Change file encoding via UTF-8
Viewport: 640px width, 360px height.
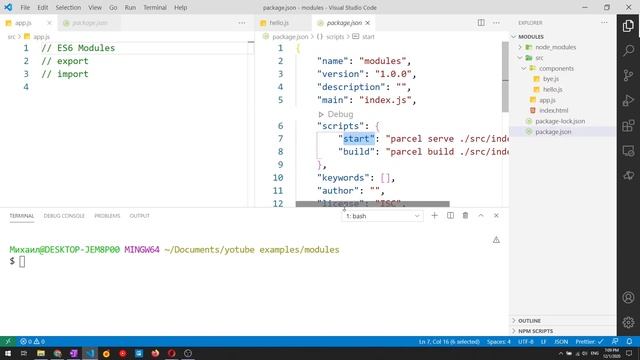tap(526, 341)
